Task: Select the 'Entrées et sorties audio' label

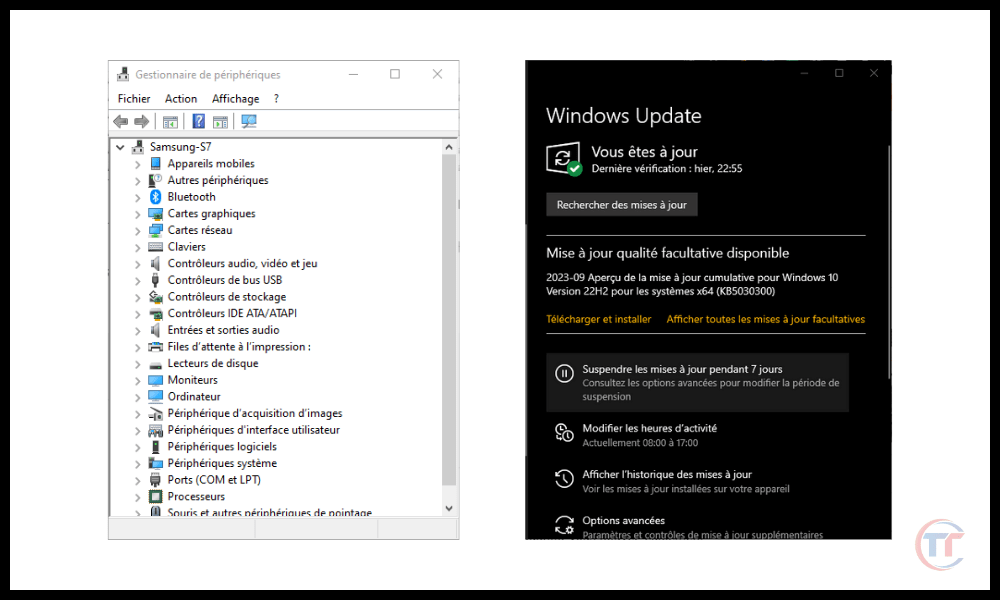Action: click(x=223, y=330)
